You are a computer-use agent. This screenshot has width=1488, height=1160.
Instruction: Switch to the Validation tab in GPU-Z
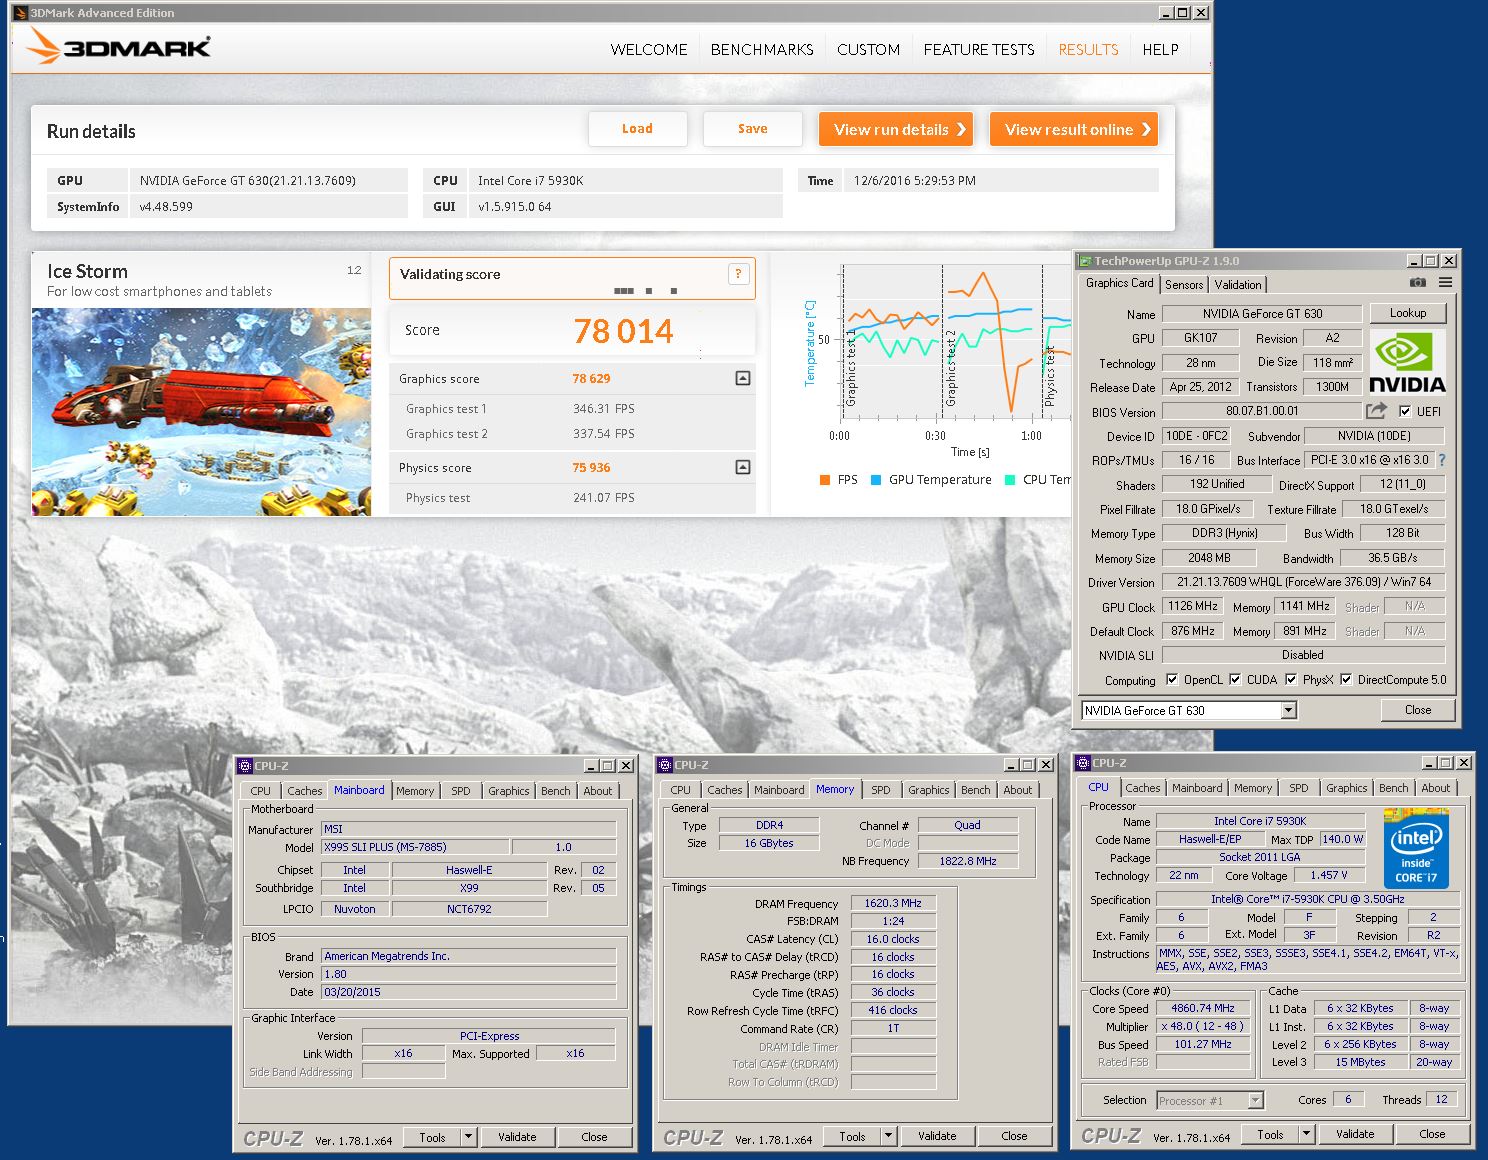[x=1238, y=285]
